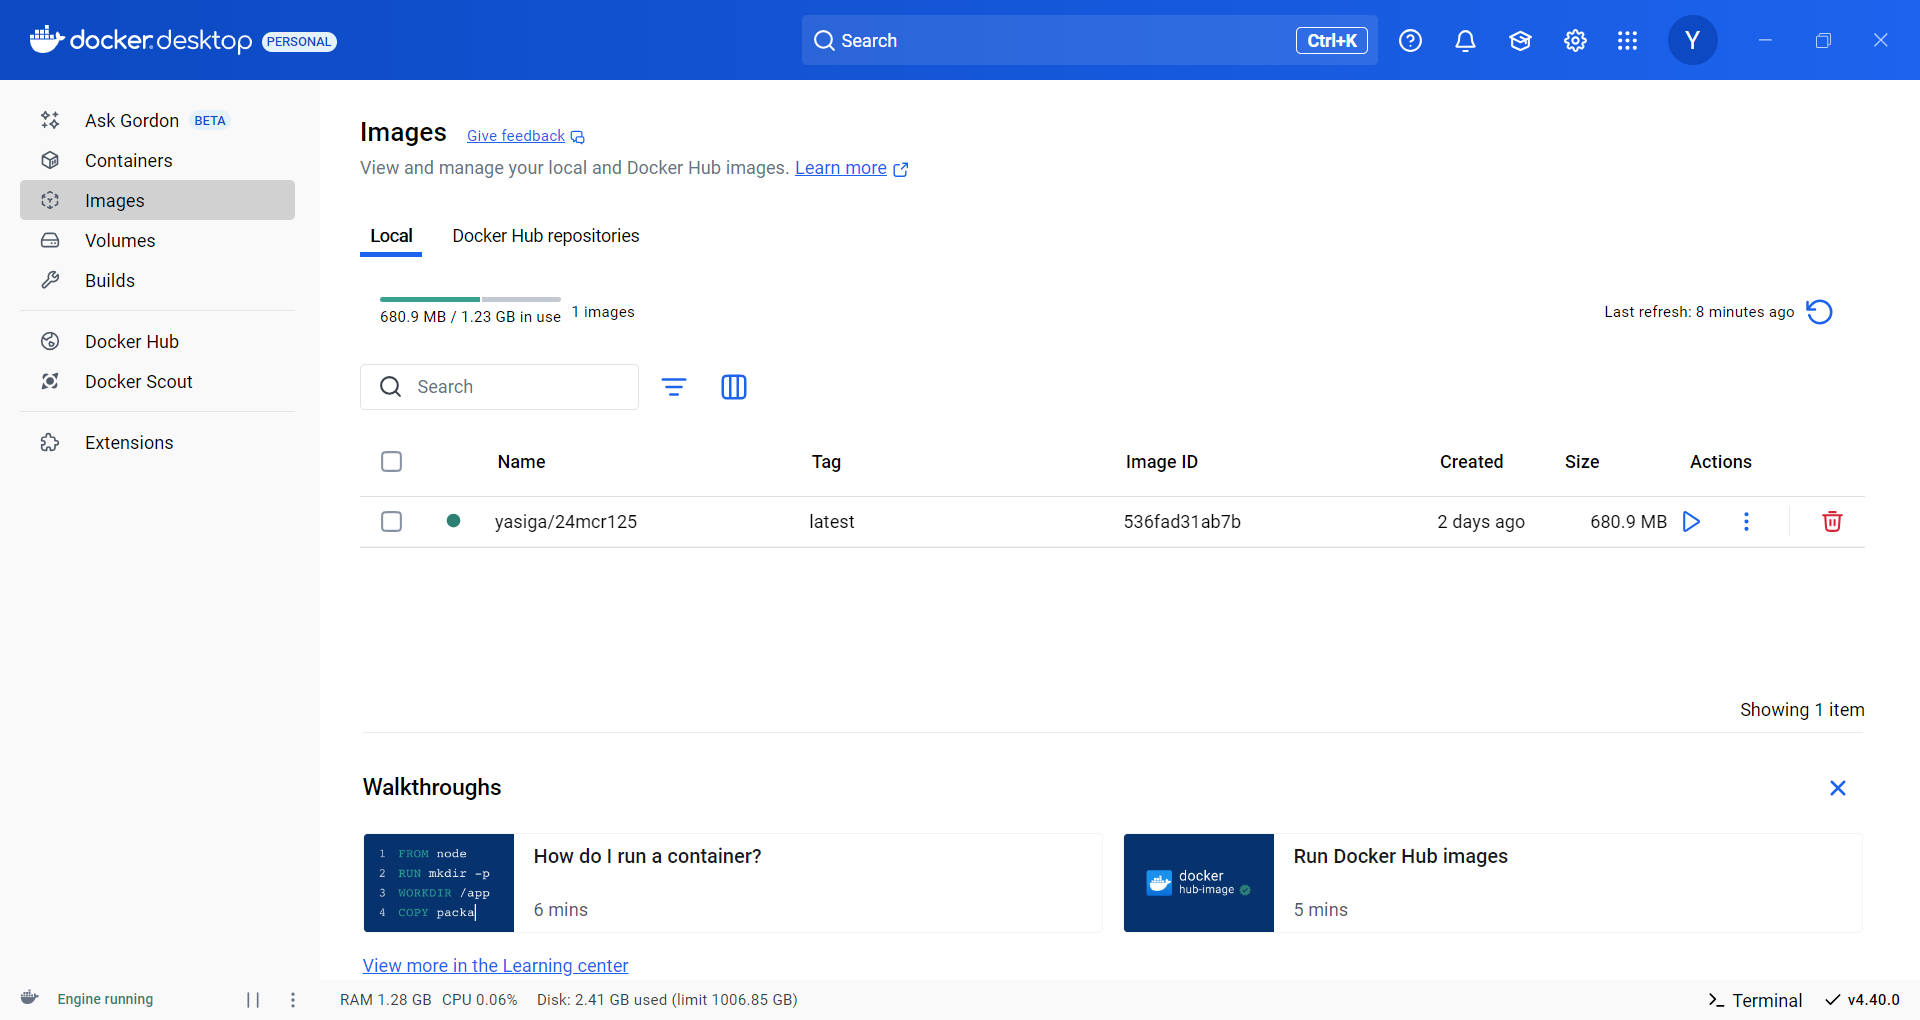Switch to Docker Hub repositories tab
The image size is (1920, 1020).
(545, 236)
